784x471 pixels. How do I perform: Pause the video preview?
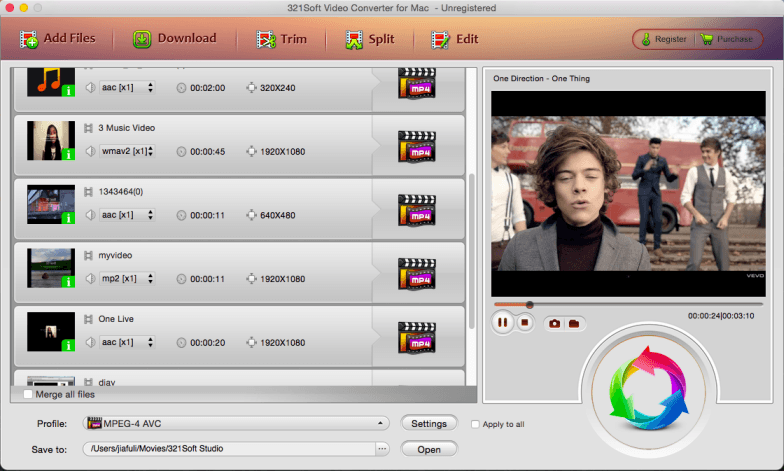(x=502, y=322)
